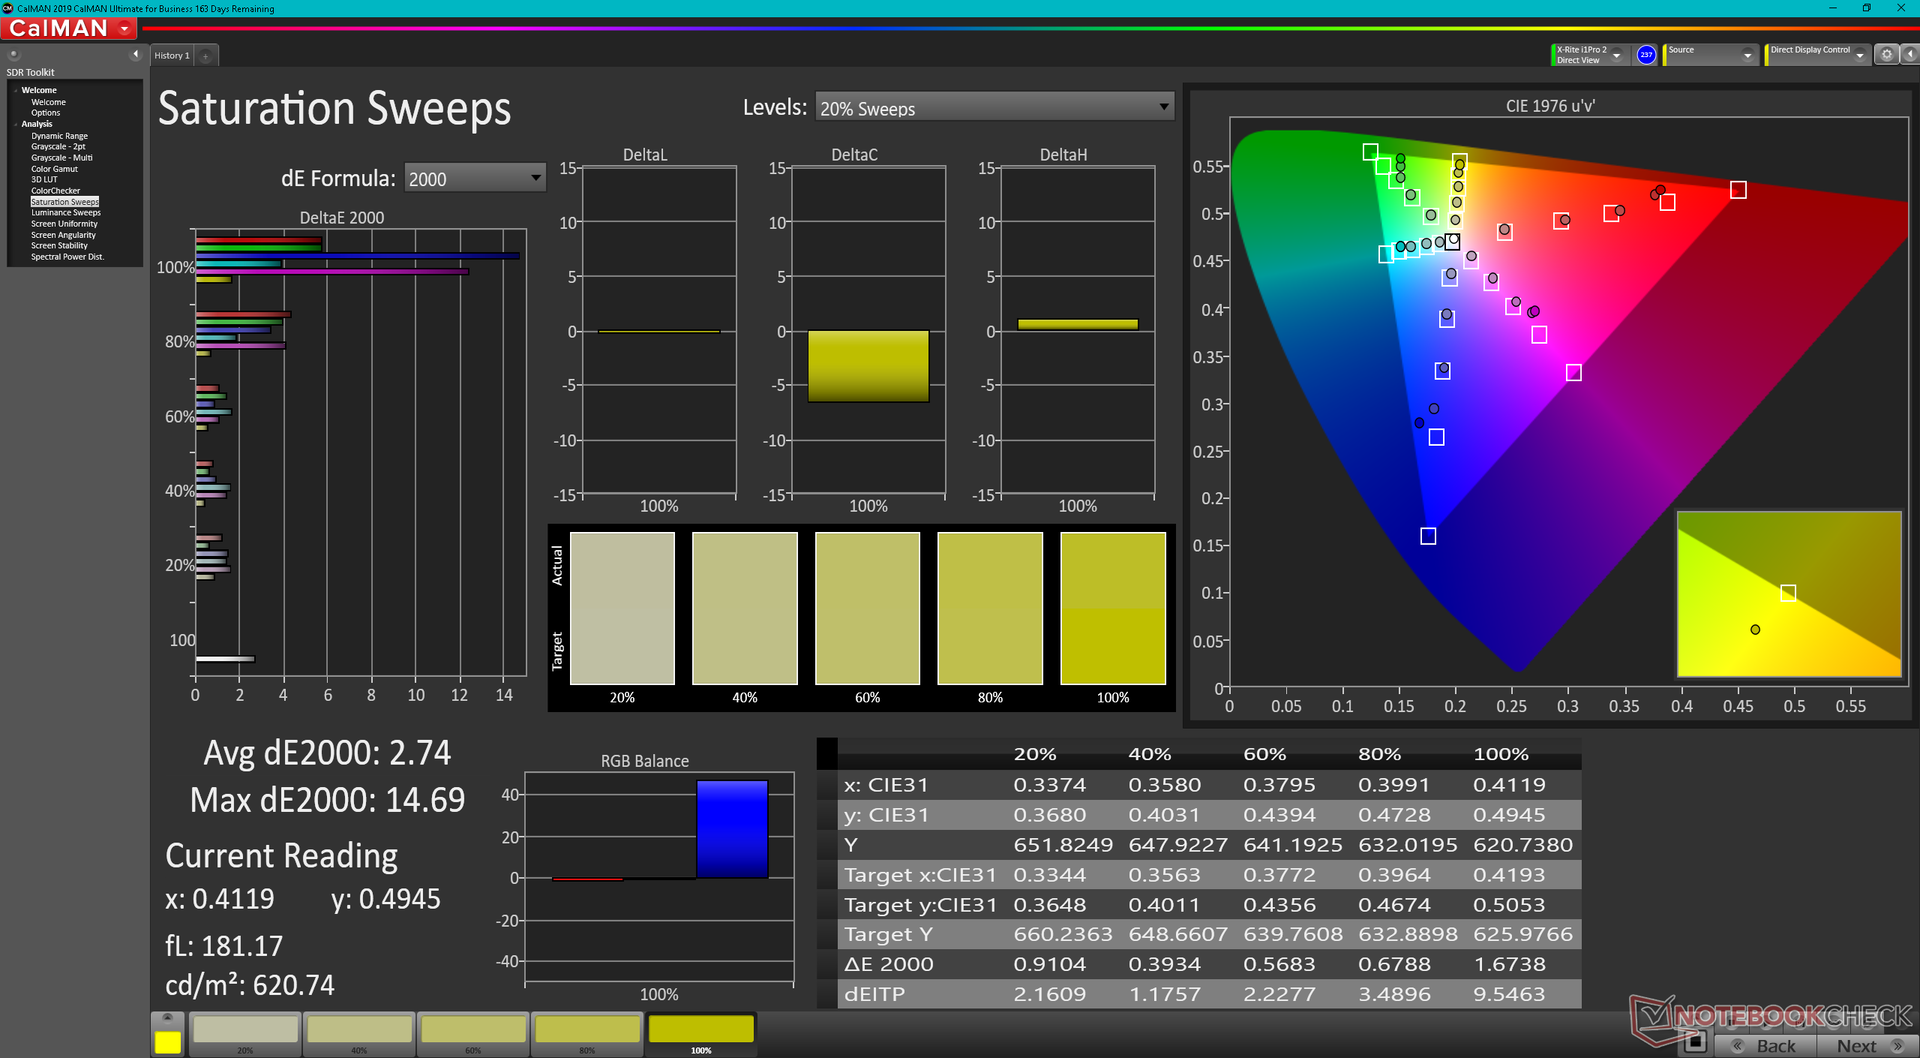Open ColorChecker in the Analysis list

click(55, 191)
